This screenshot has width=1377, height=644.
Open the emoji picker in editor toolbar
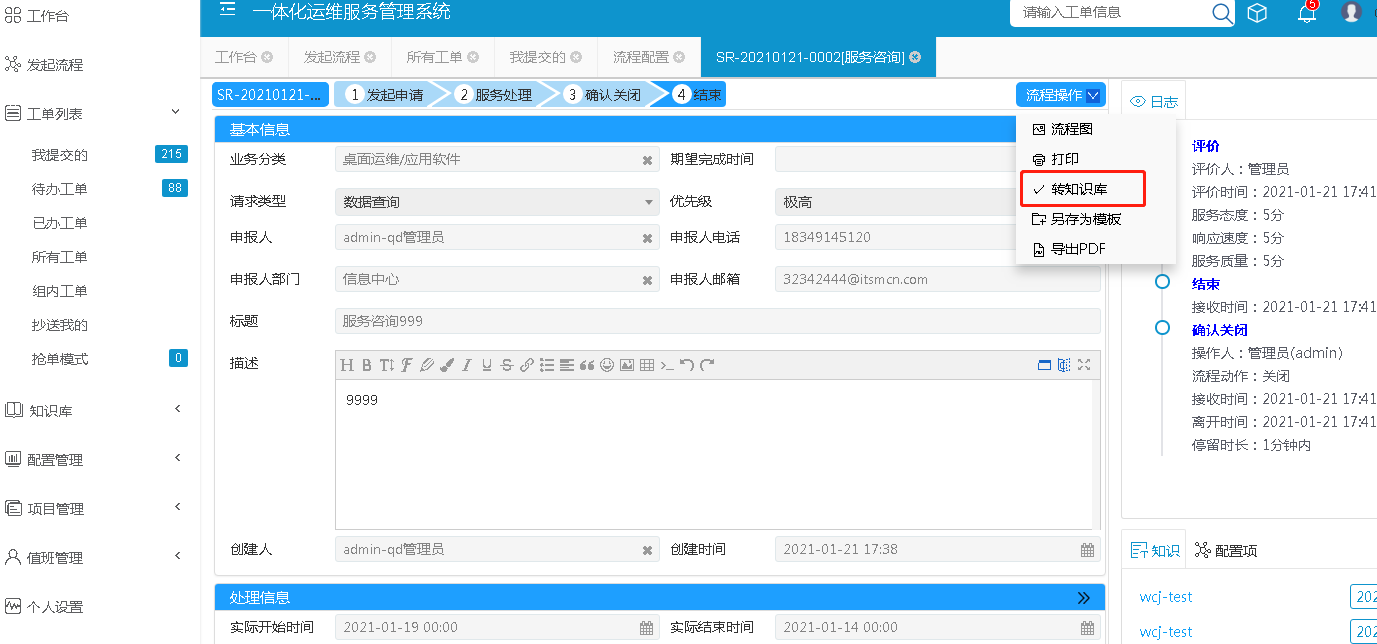(607, 365)
